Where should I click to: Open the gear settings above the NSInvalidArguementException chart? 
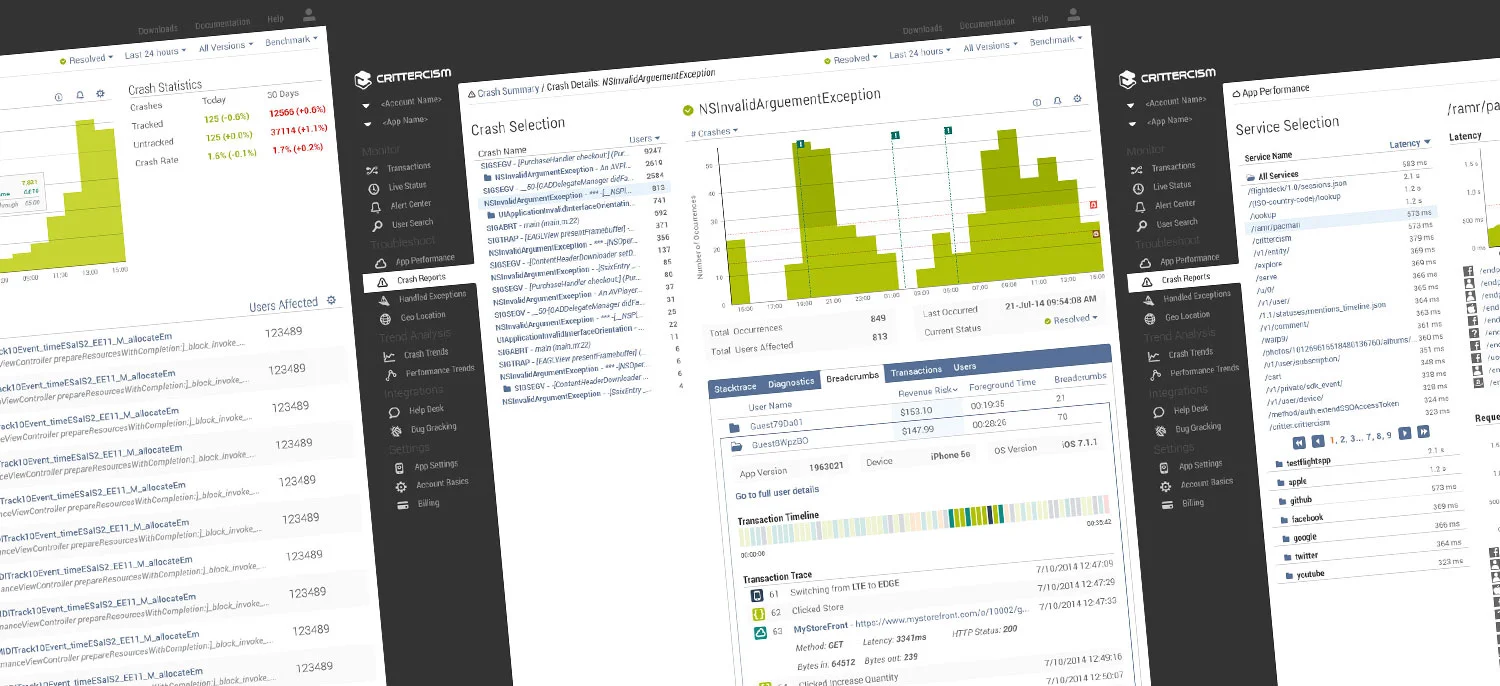(1077, 99)
